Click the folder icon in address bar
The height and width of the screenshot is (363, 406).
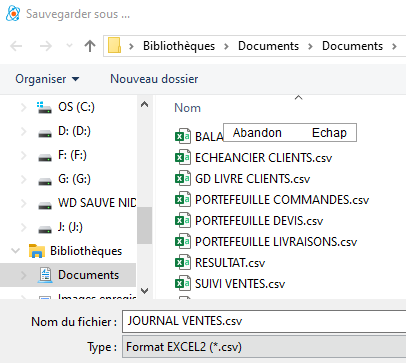click(114, 46)
